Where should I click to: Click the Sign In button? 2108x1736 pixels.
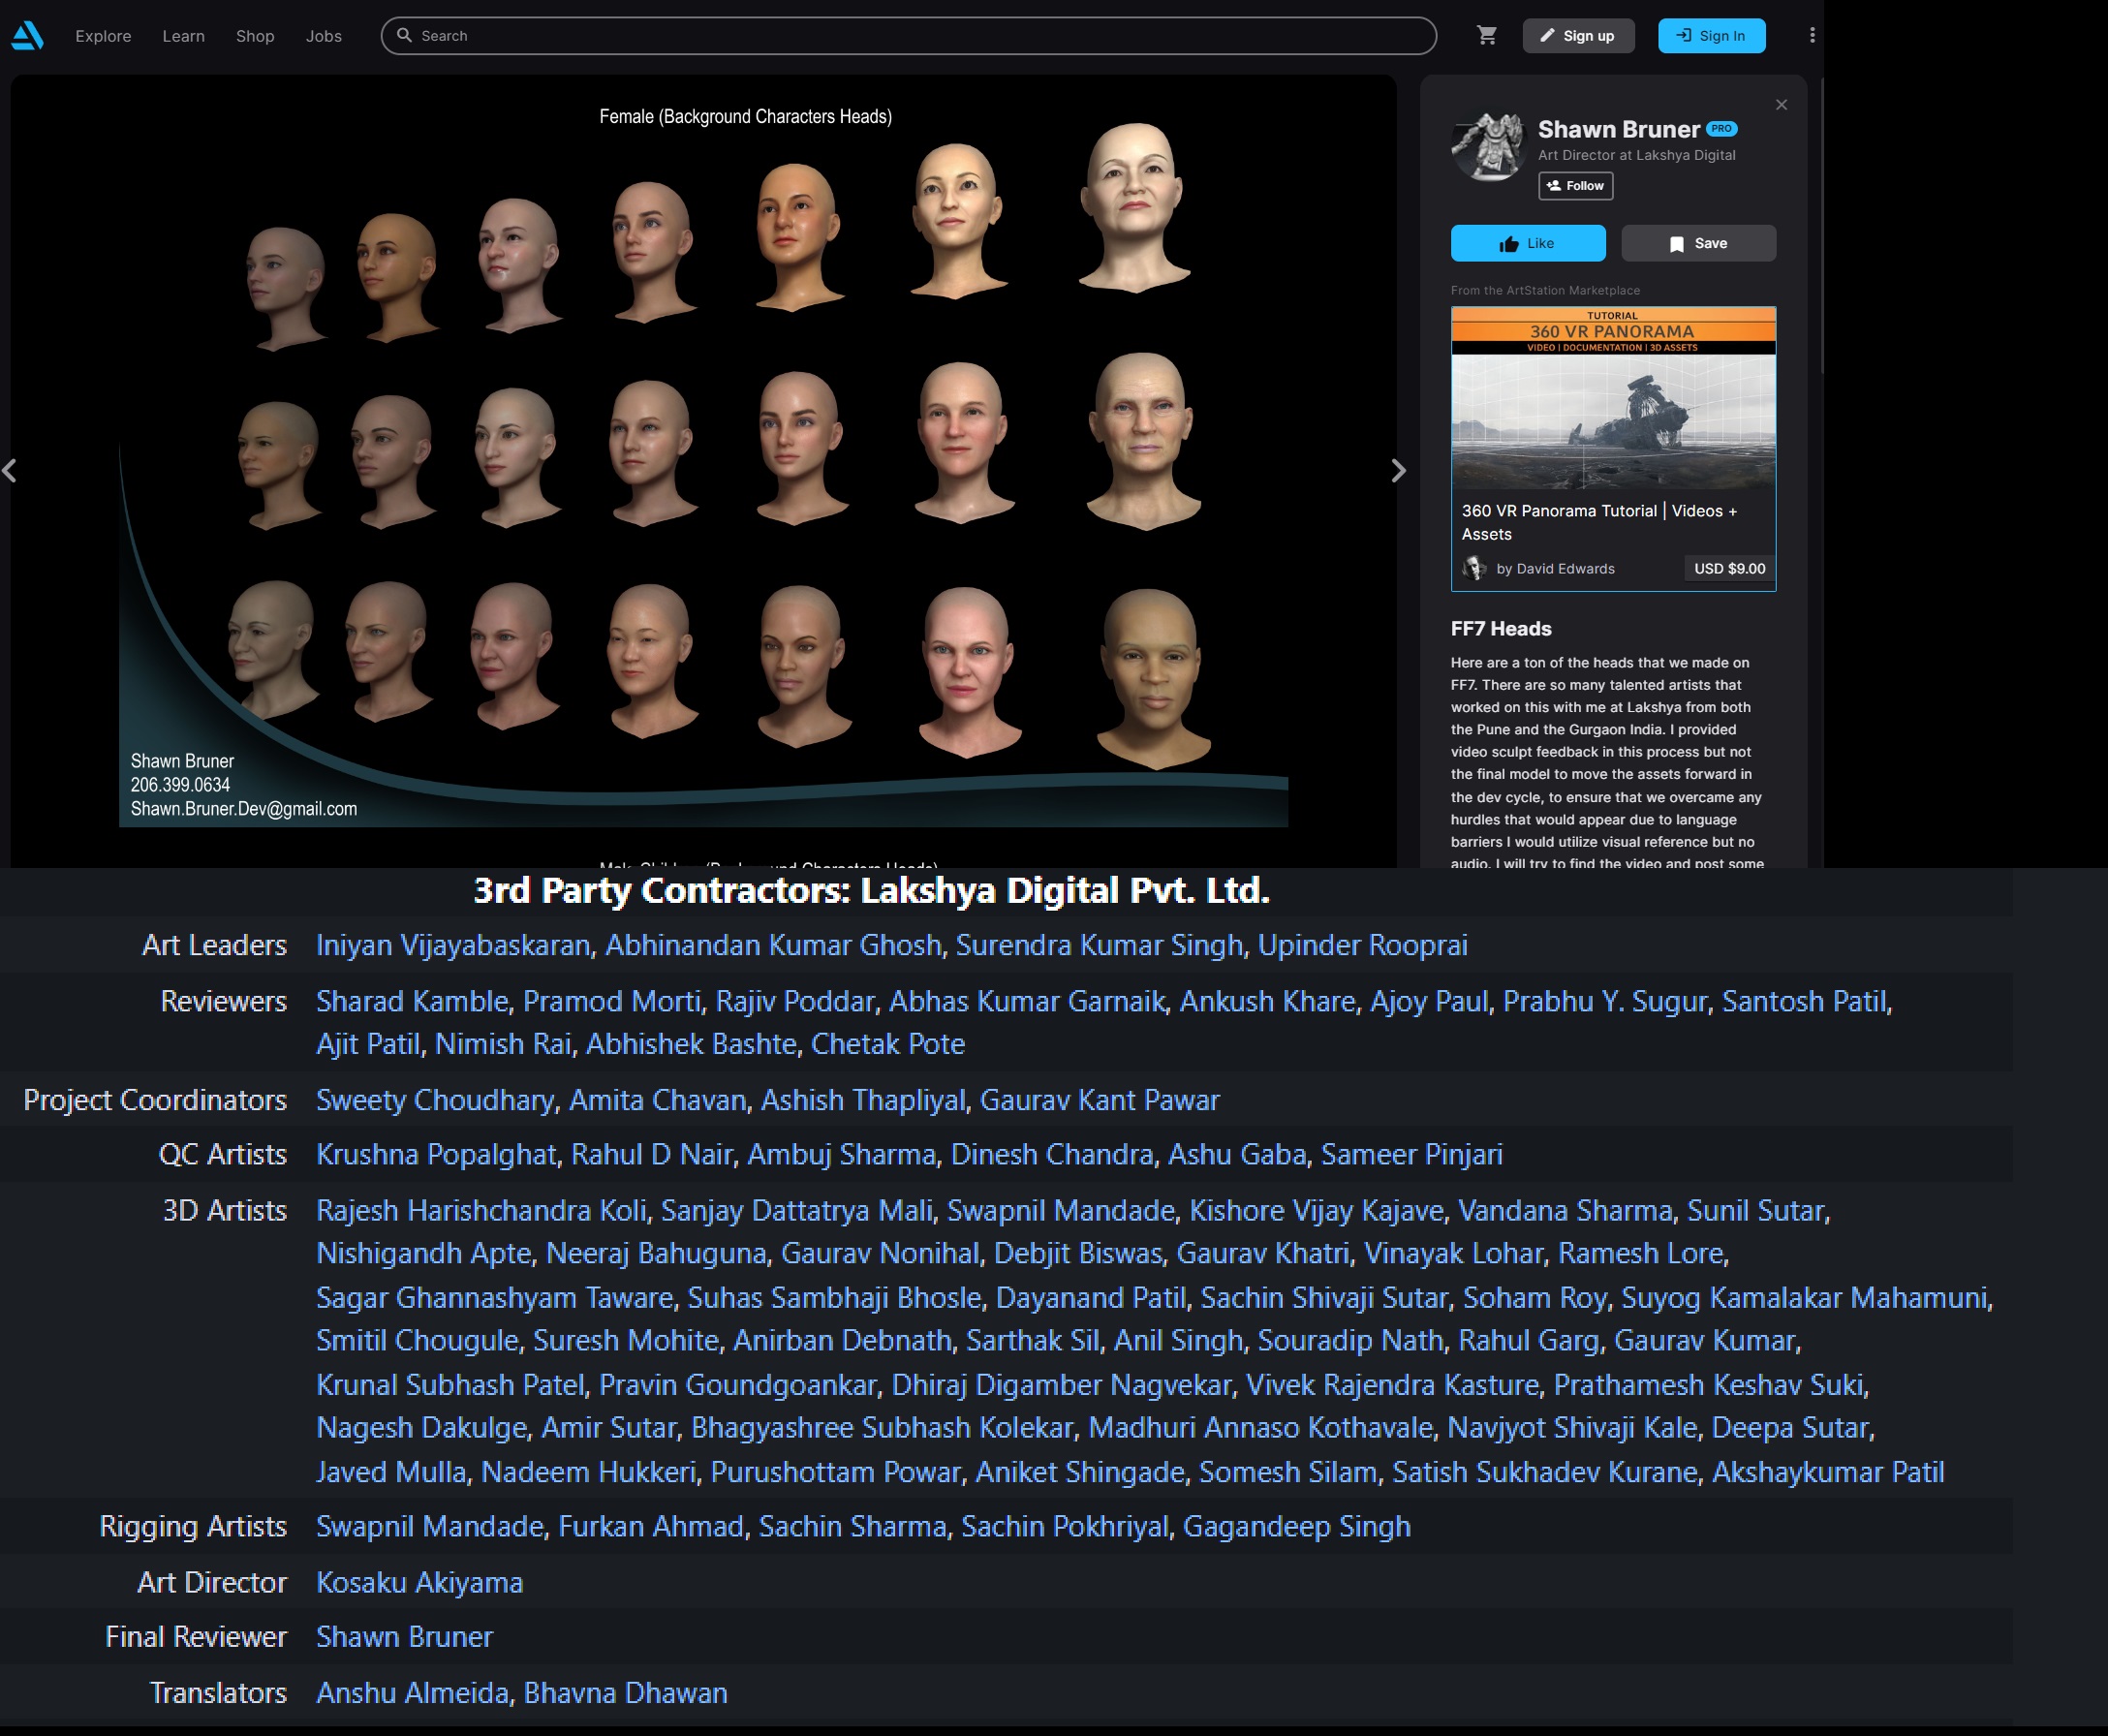(x=1711, y=36)
